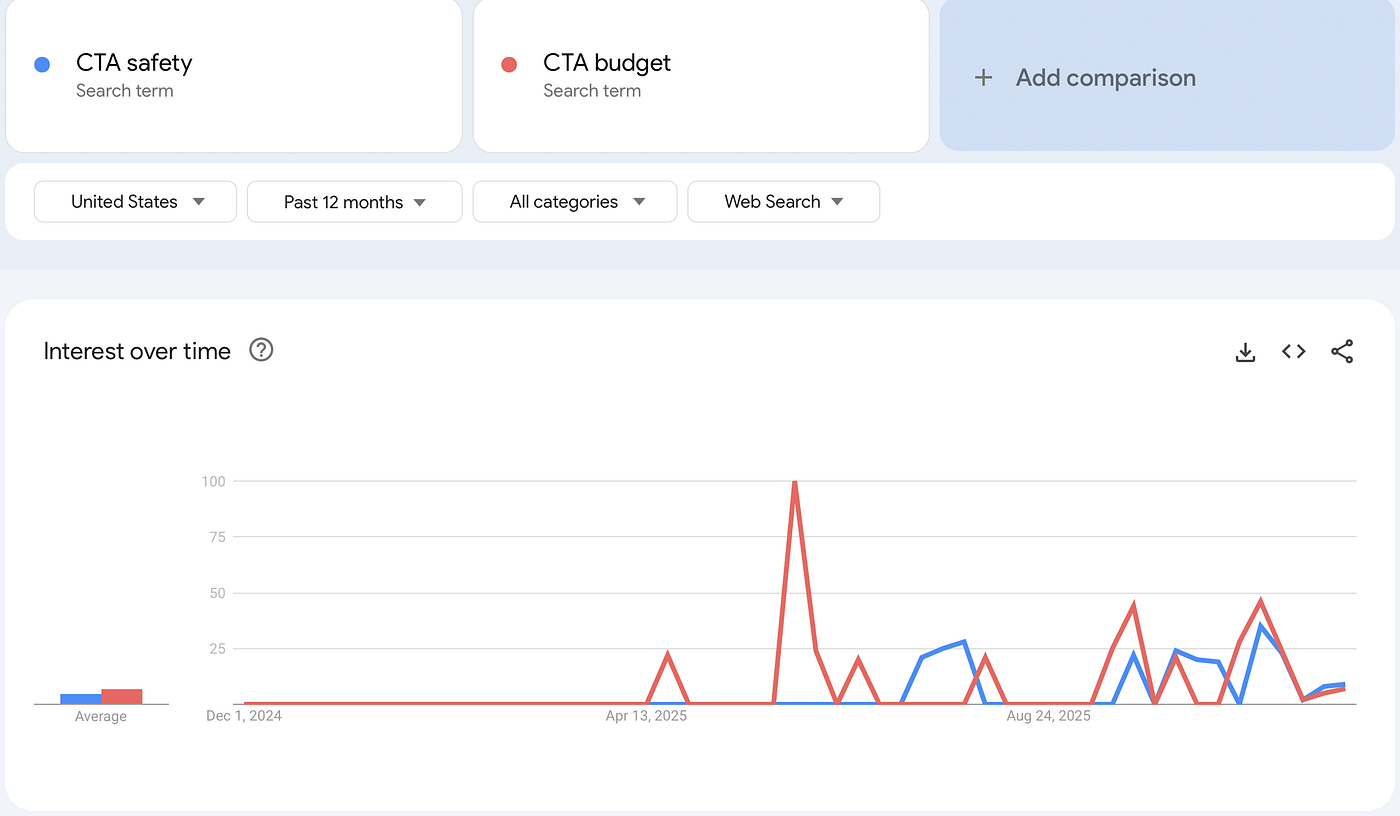Click the 100 y-axis label
The width and height of the screenshot is (1400, 816).
(213, 481)
